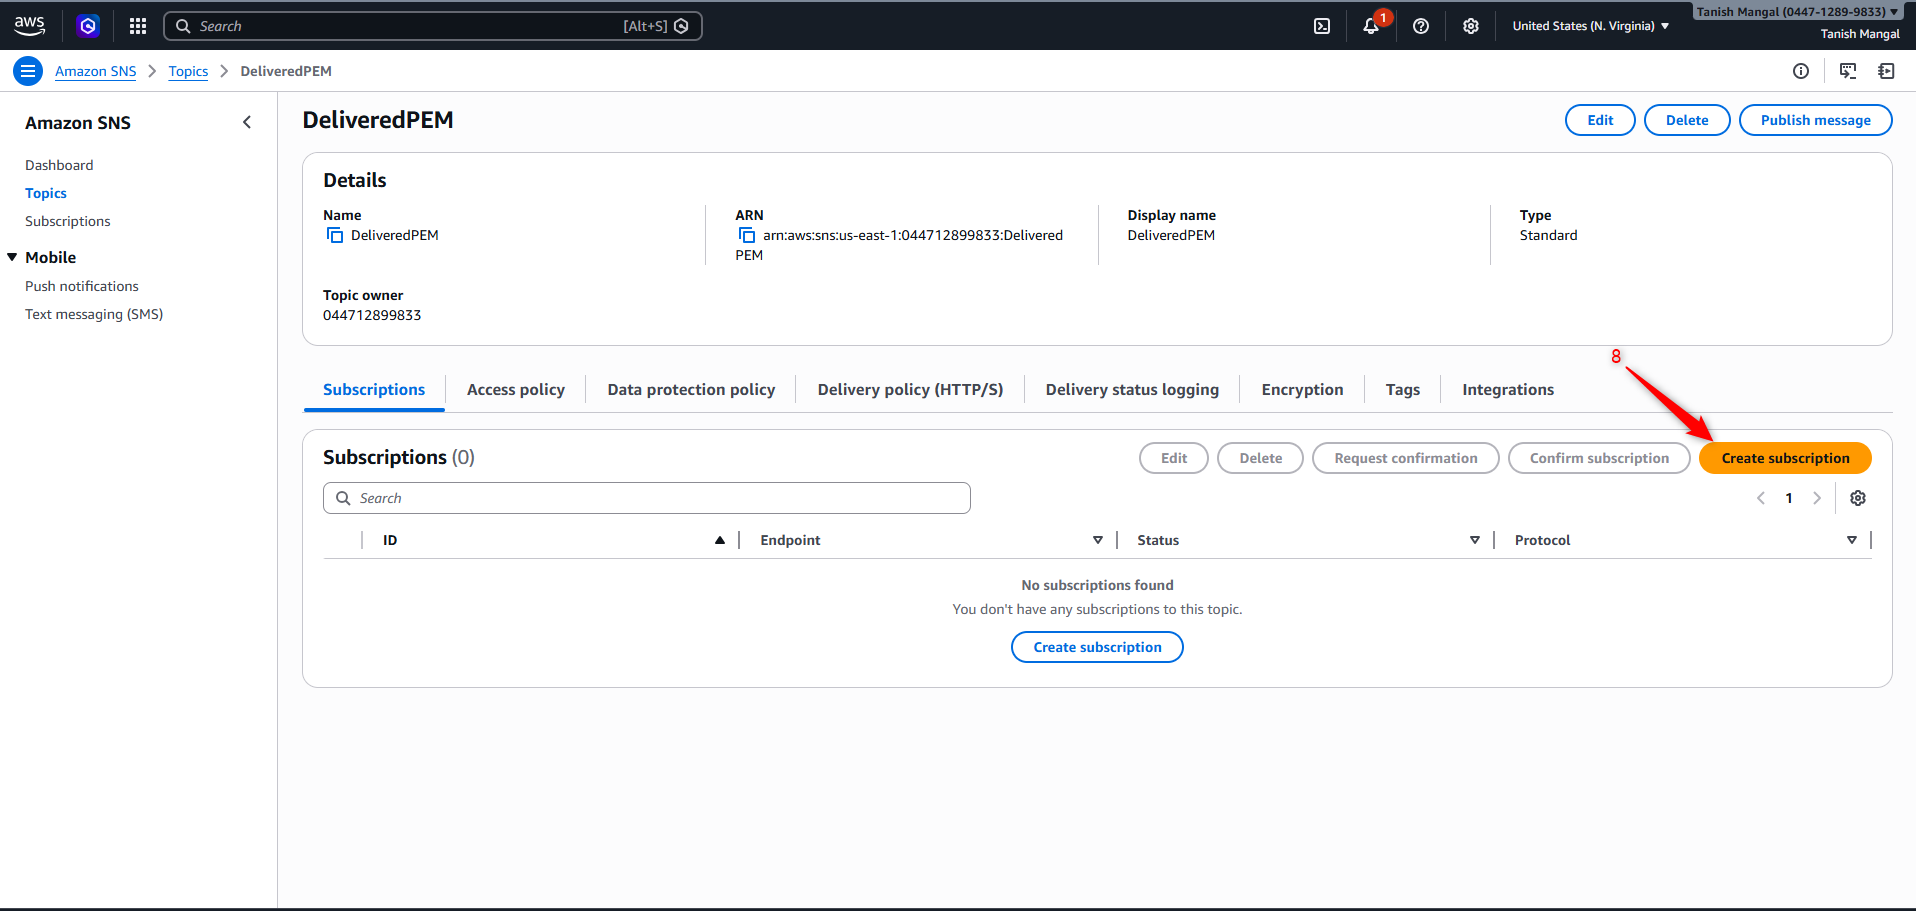Open the info panel icon
1916x911 pixels.
click(1800, 71)
